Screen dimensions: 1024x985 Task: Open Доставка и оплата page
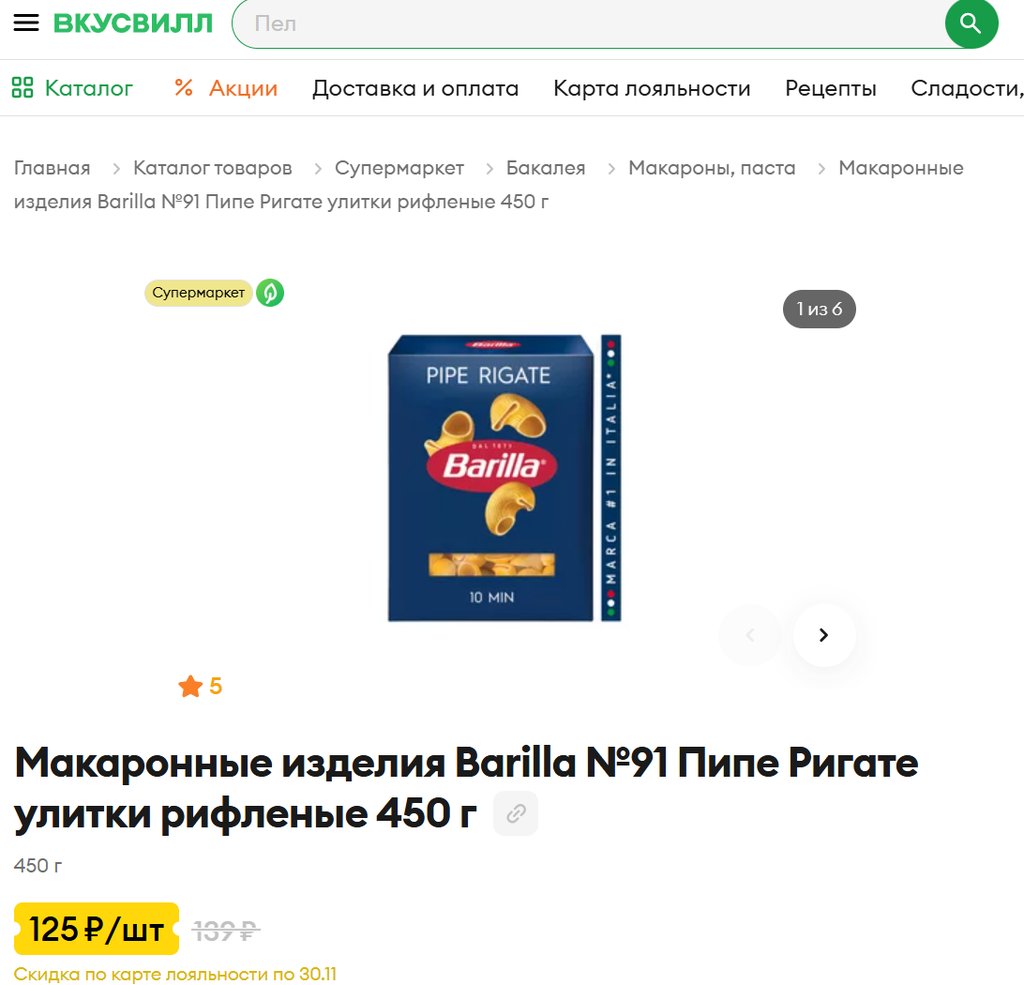415,88
